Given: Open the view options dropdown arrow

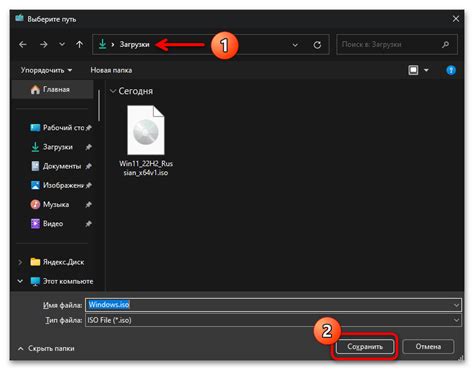Looking at the screenshot, I should tap(426, 70).
